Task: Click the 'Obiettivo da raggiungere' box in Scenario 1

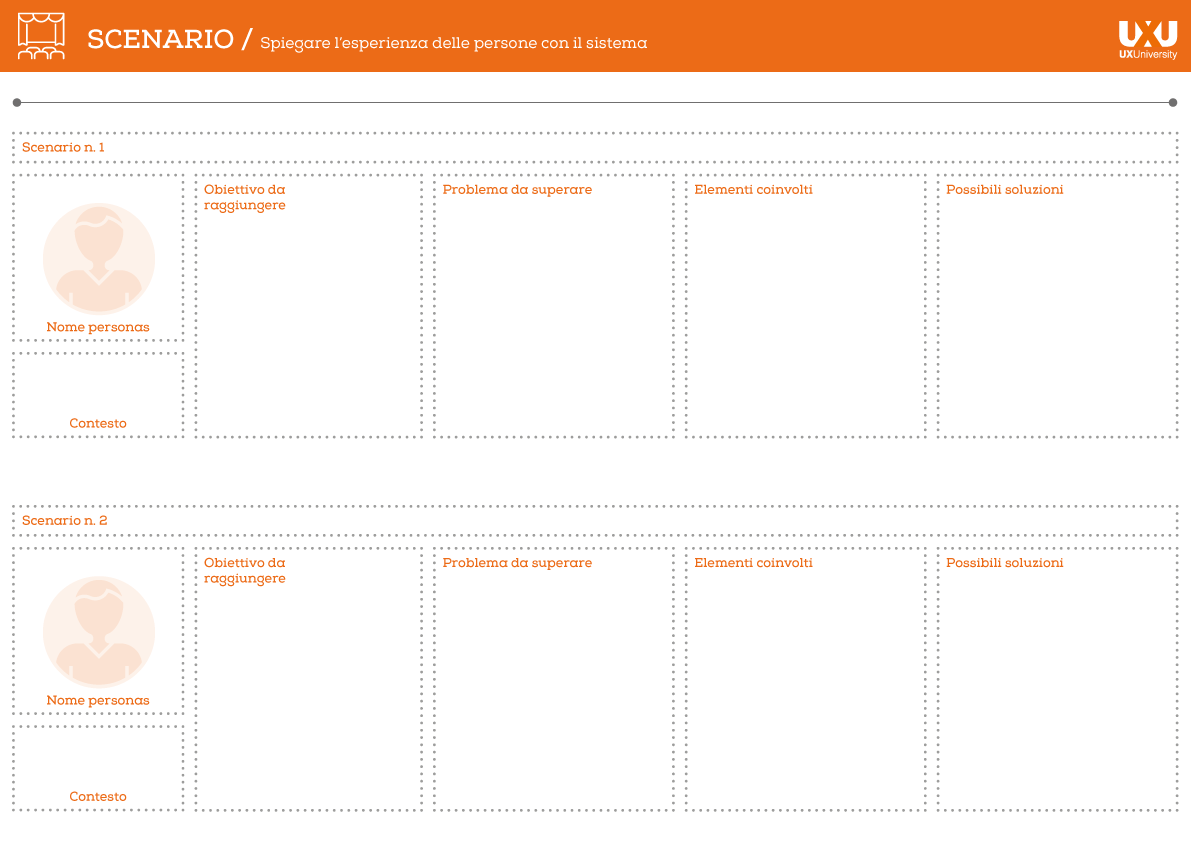Action: [x=308, y=306]
